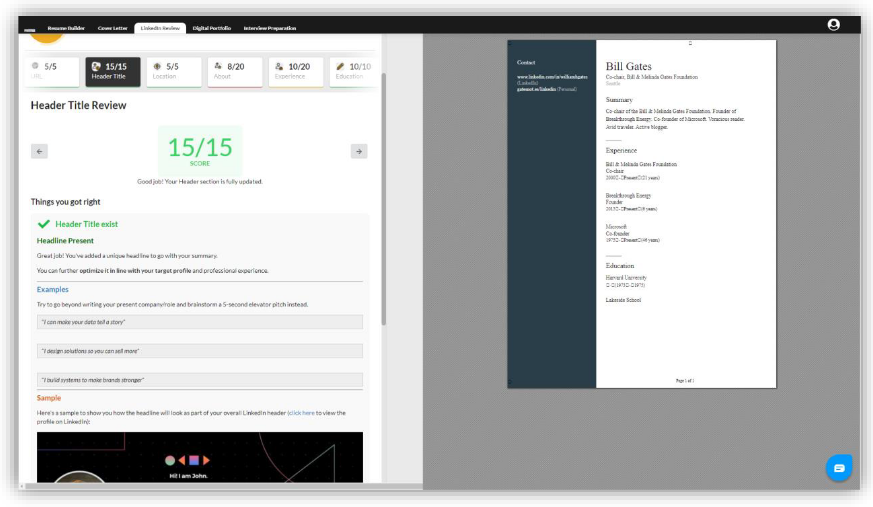Open the Resume Builder tab
The width and height of the screenshot is (873, 507).
[x=64, y=28]
